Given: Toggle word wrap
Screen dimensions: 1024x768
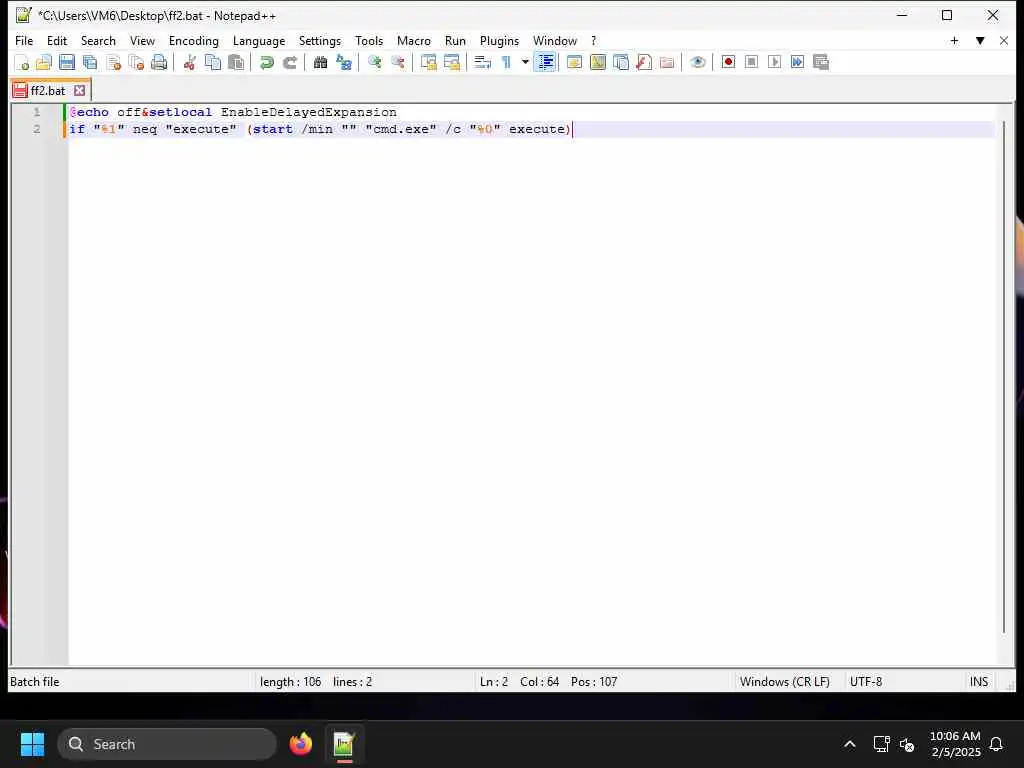Looking at the screenshot, I should click(x=483, y=63).
